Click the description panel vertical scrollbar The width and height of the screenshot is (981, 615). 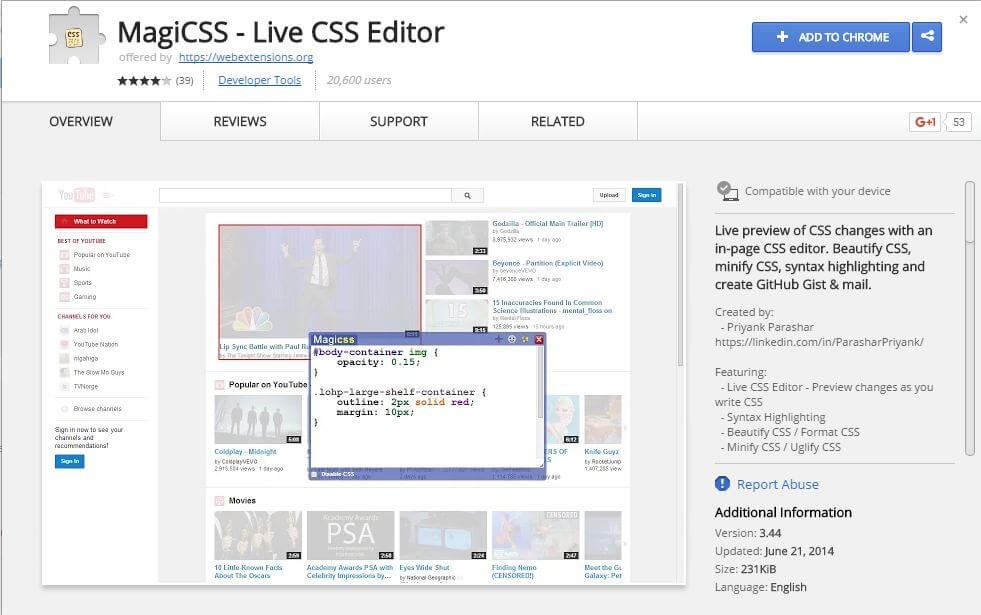[970, 318]
